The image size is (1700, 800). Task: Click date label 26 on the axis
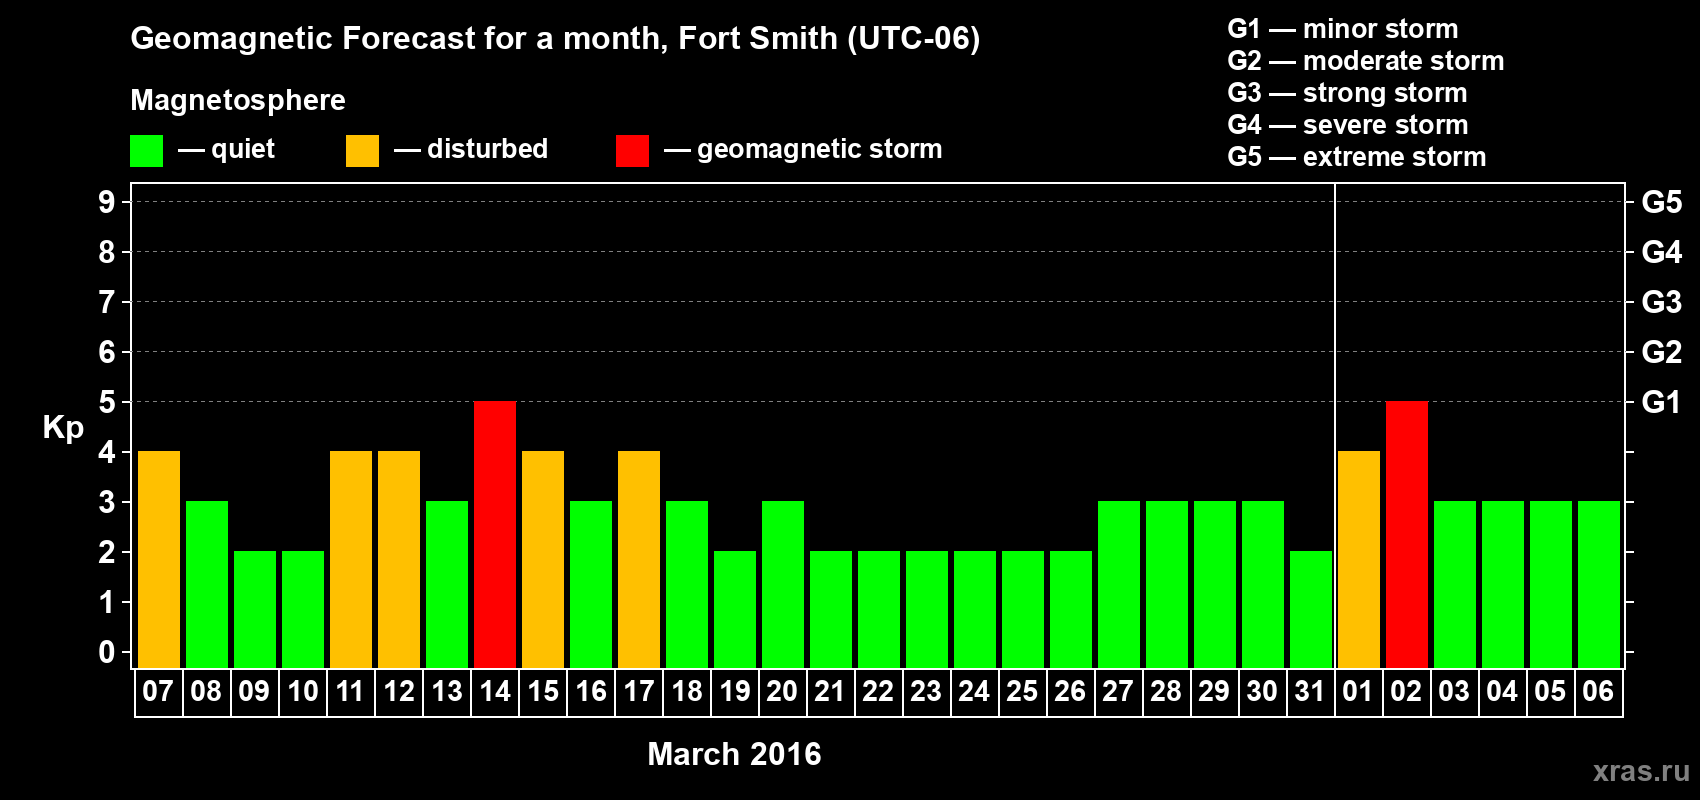[x=1070, y=691]
